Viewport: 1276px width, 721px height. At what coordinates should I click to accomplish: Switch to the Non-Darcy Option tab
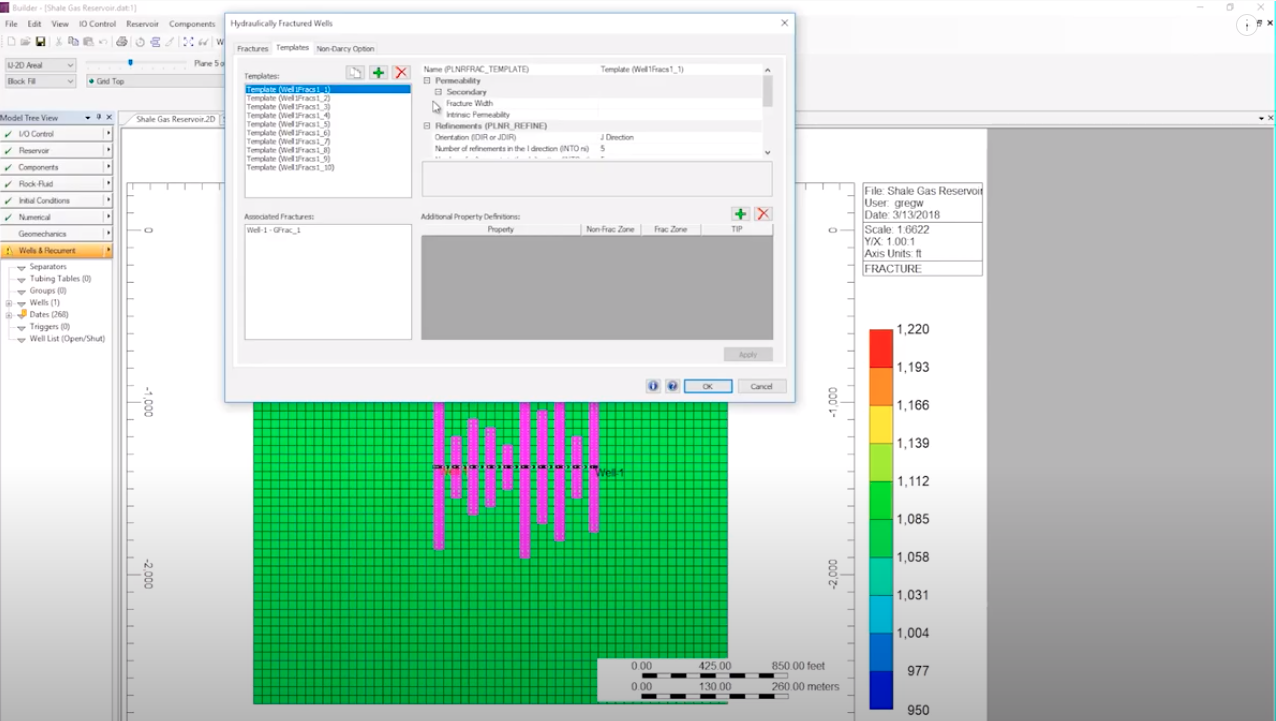(345, 48)
